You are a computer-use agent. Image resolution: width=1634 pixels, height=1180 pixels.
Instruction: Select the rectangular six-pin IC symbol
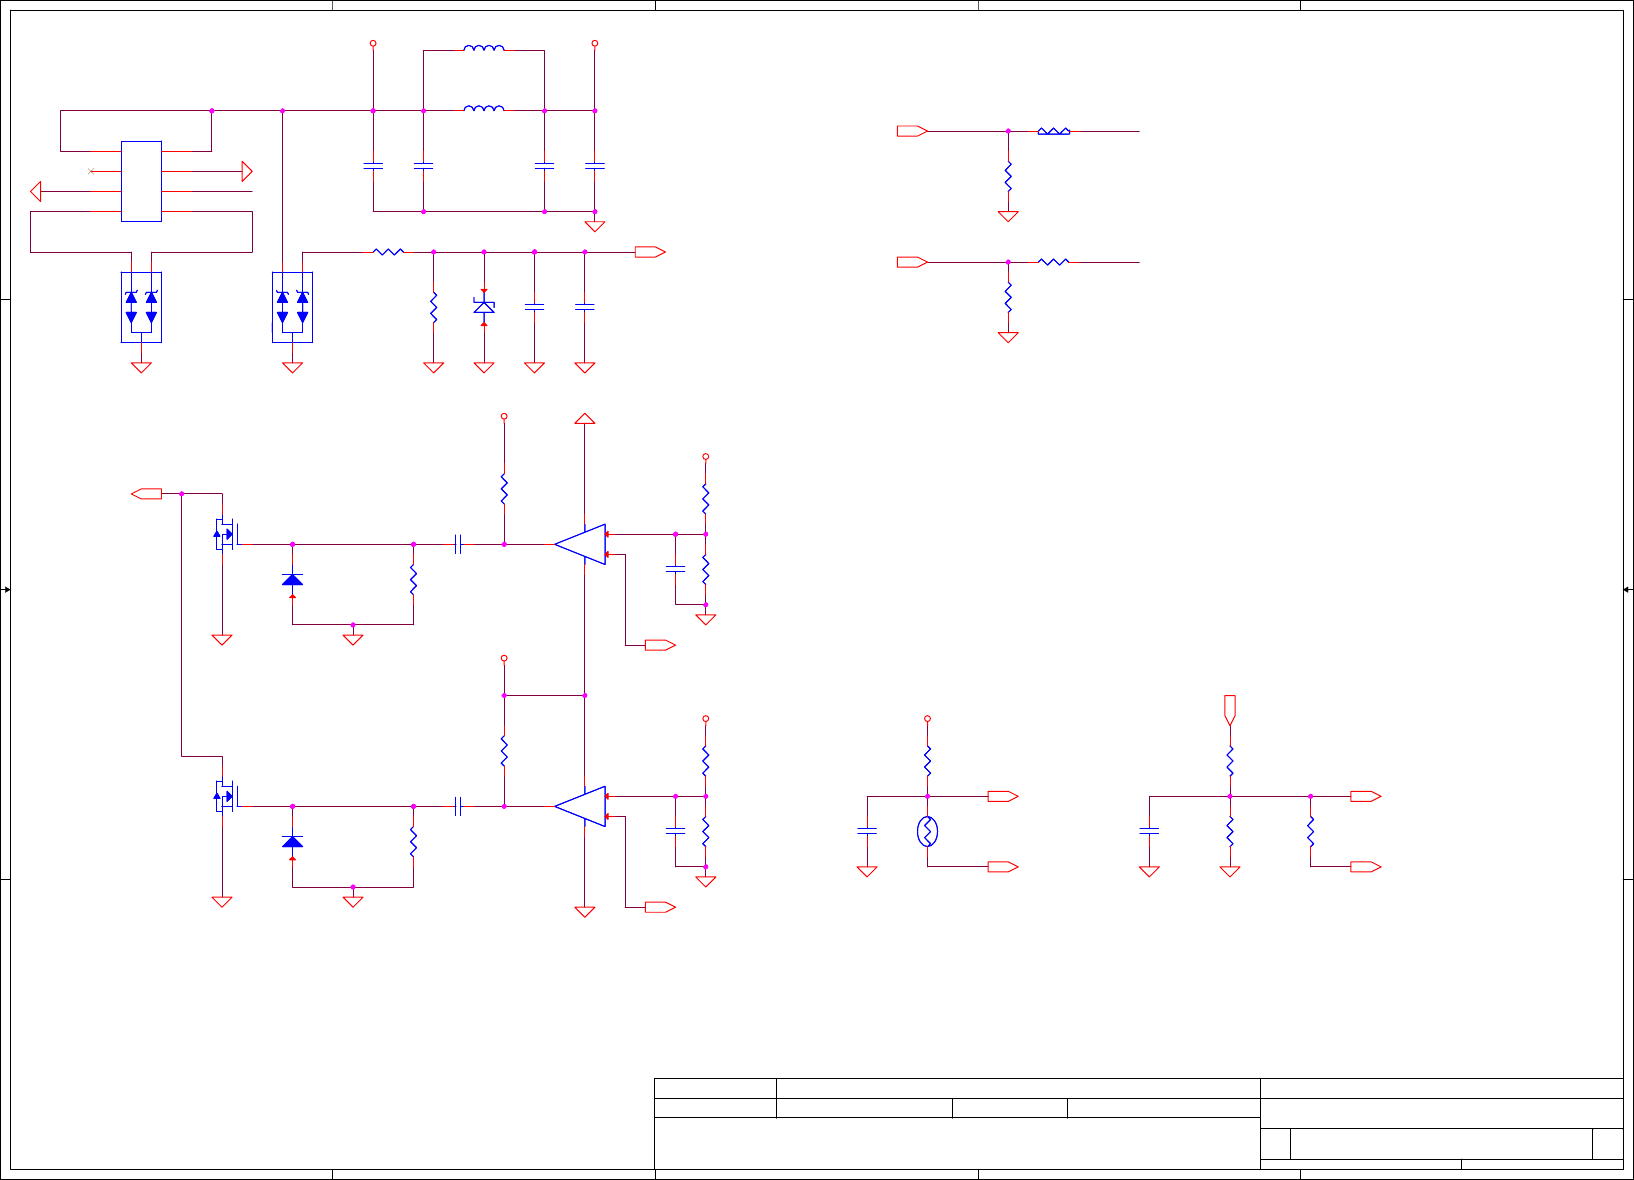(141, 181)
